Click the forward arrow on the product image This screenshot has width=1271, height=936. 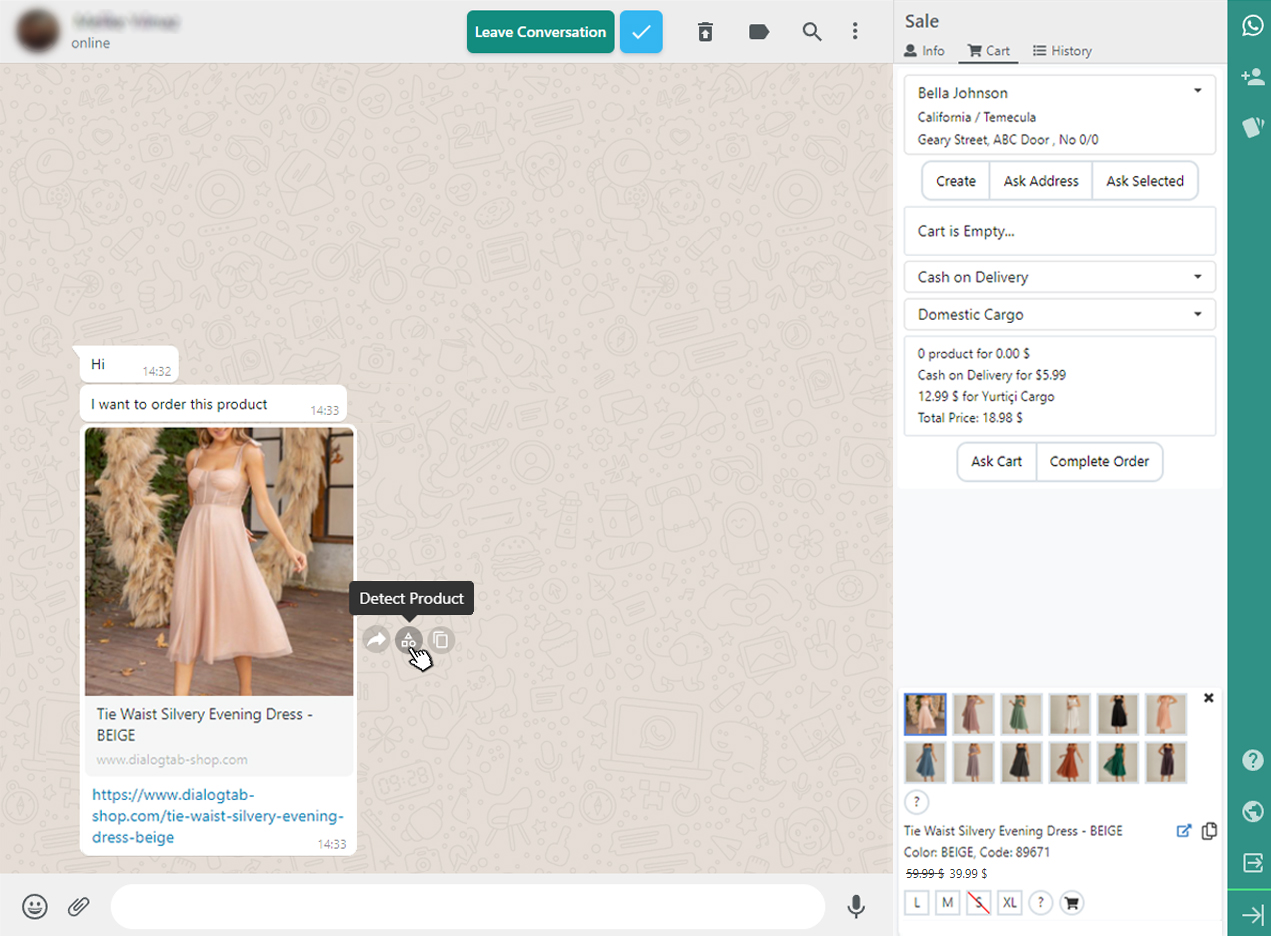375,640
